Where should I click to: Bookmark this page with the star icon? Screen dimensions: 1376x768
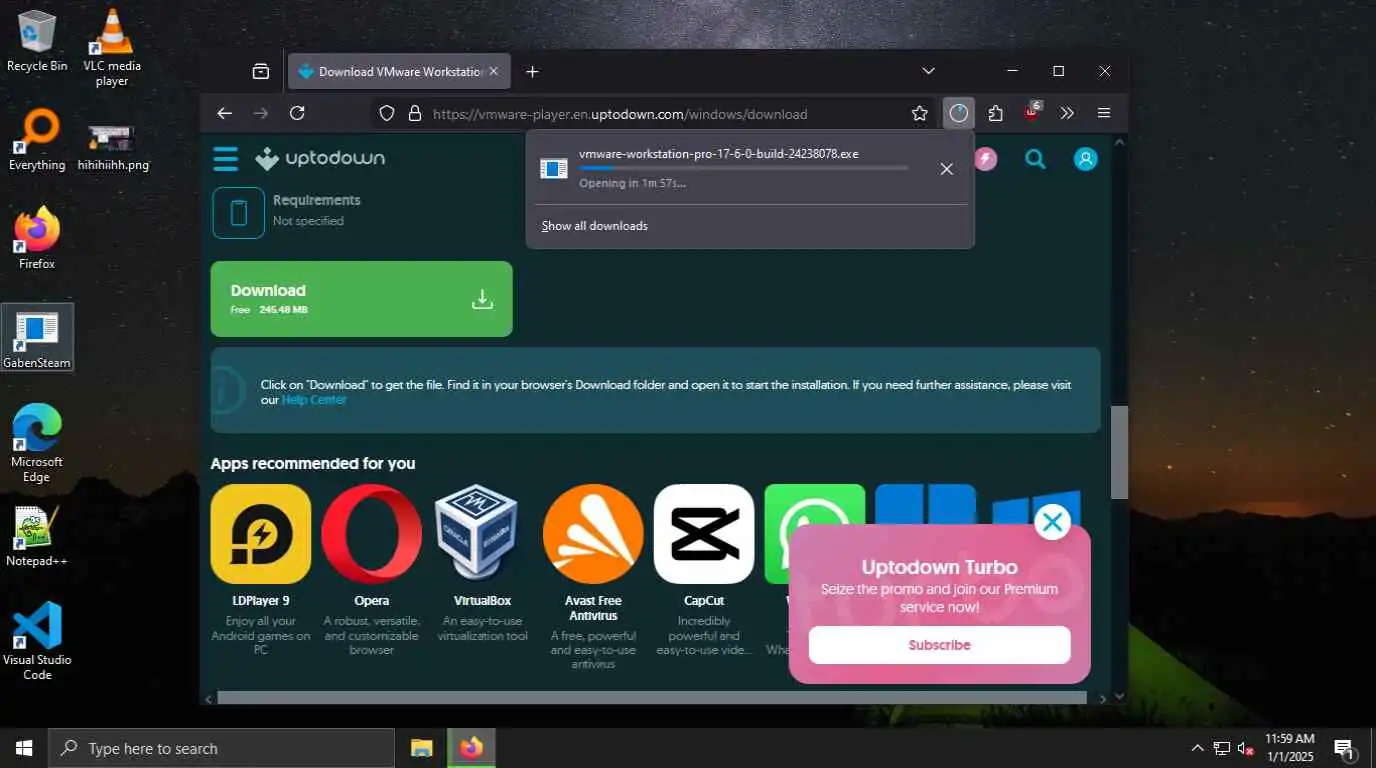pyautogui.click(x=919, y=113)
